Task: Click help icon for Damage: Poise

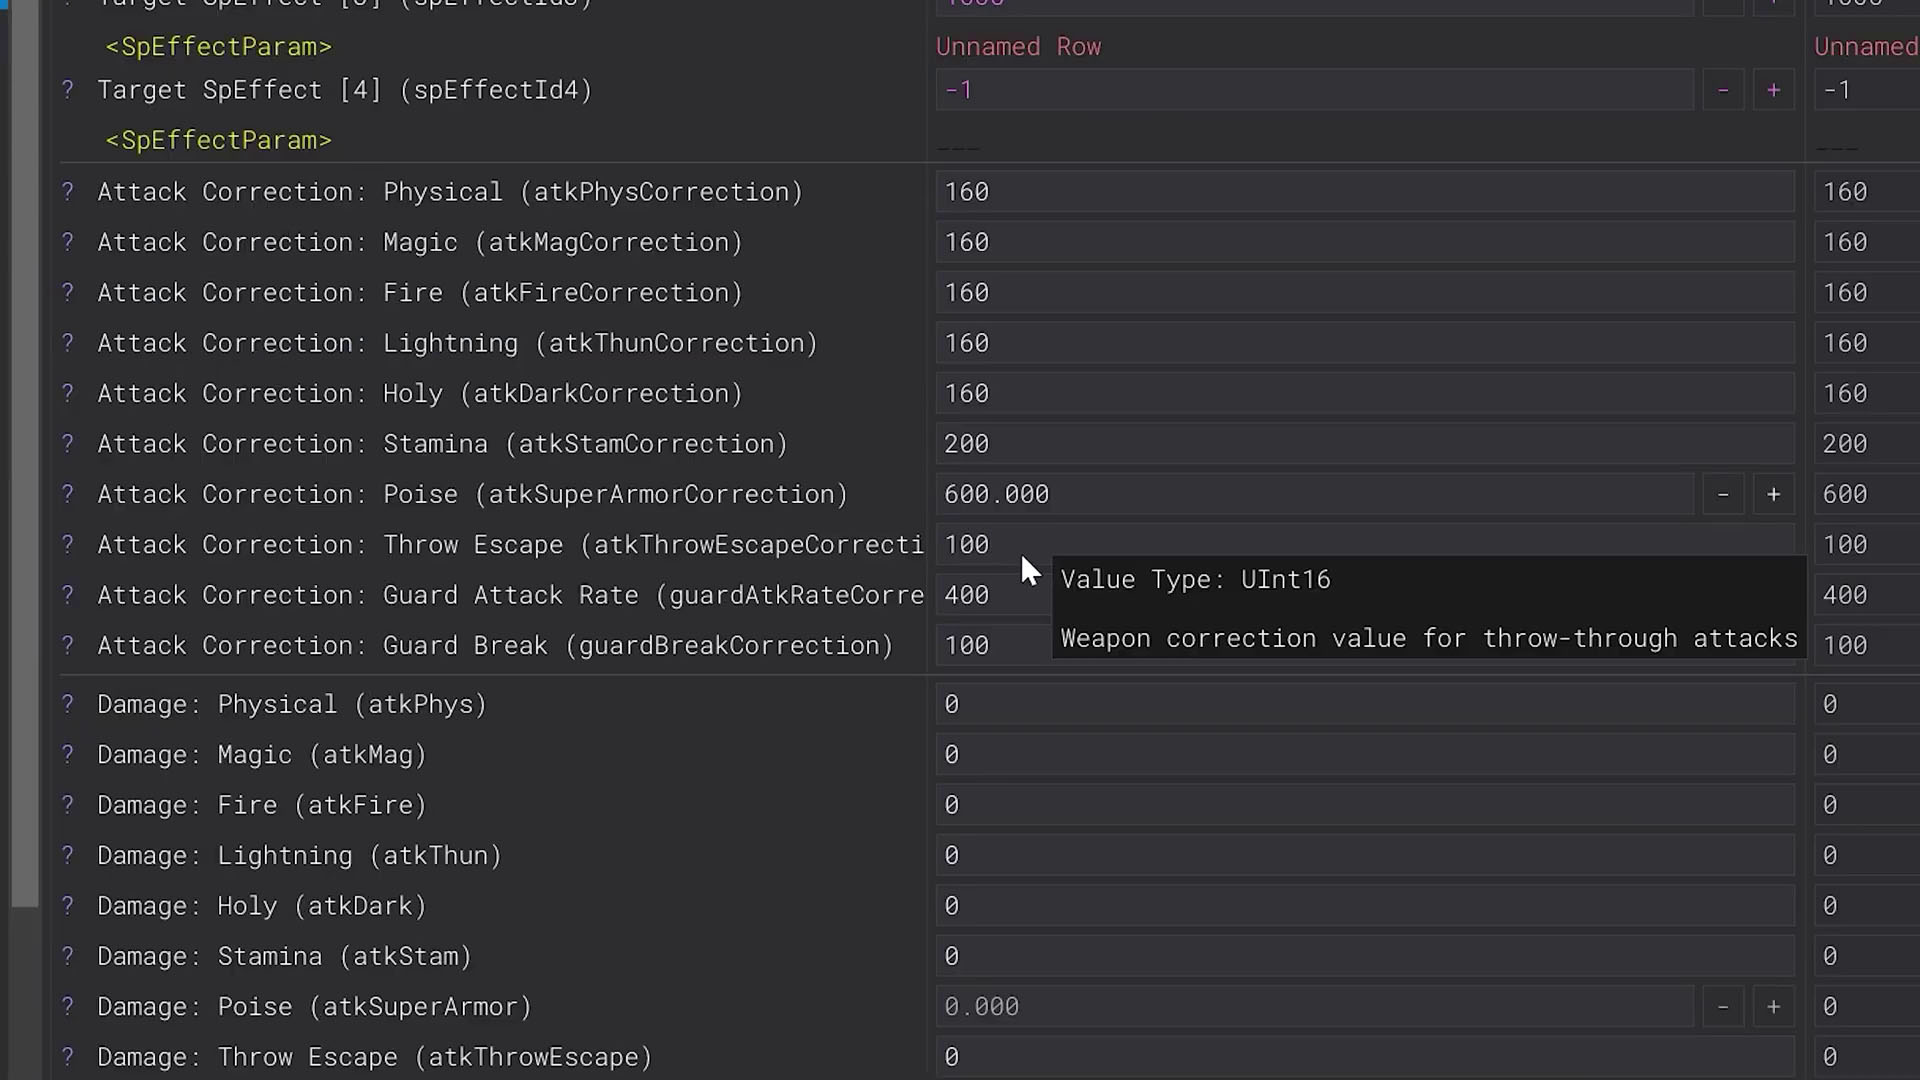Action: pyautogui.click(x=68, y=1007)
